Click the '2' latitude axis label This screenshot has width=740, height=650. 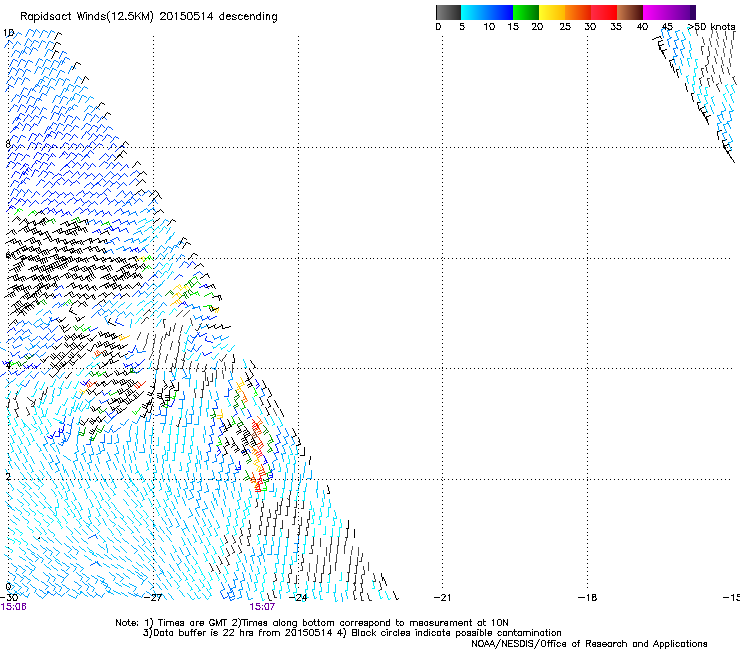8,477
